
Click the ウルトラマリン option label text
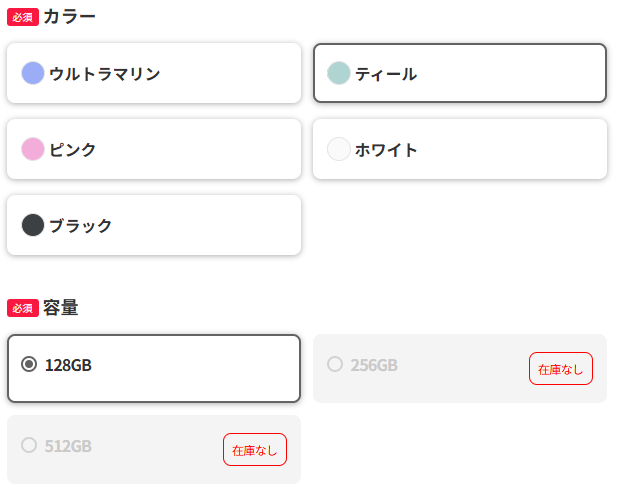click(x=104, y=73)
